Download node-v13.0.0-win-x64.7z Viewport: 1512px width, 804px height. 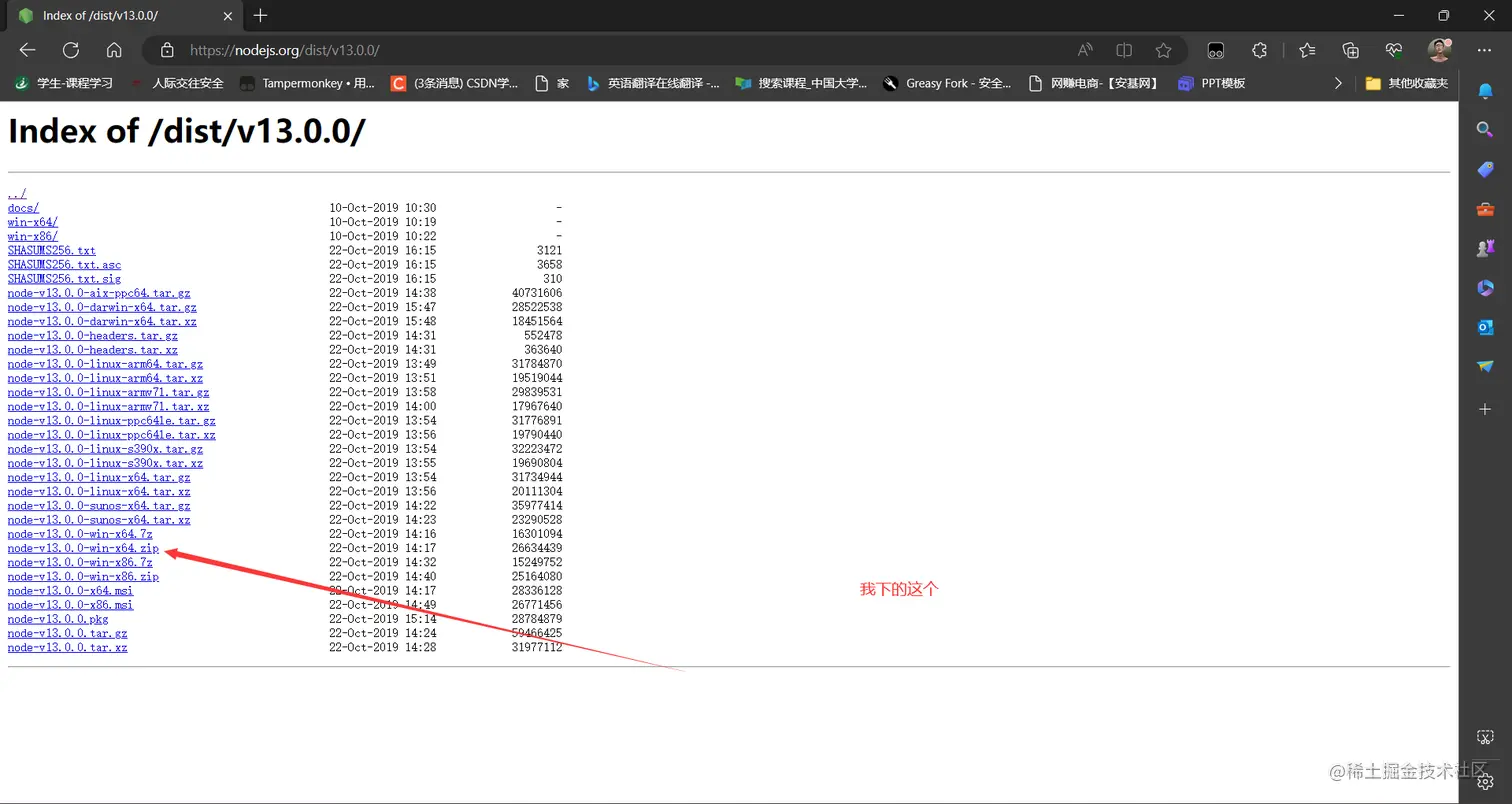click(80, 534)
